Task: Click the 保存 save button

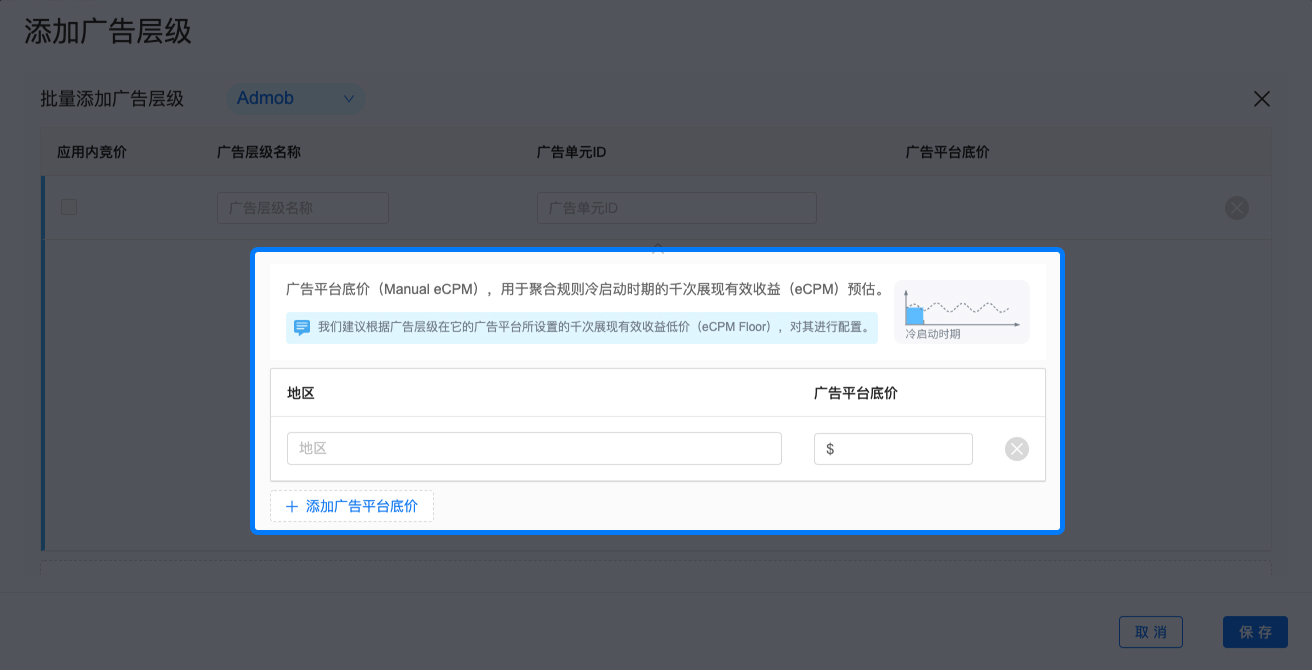Action: coord(1255,632)
